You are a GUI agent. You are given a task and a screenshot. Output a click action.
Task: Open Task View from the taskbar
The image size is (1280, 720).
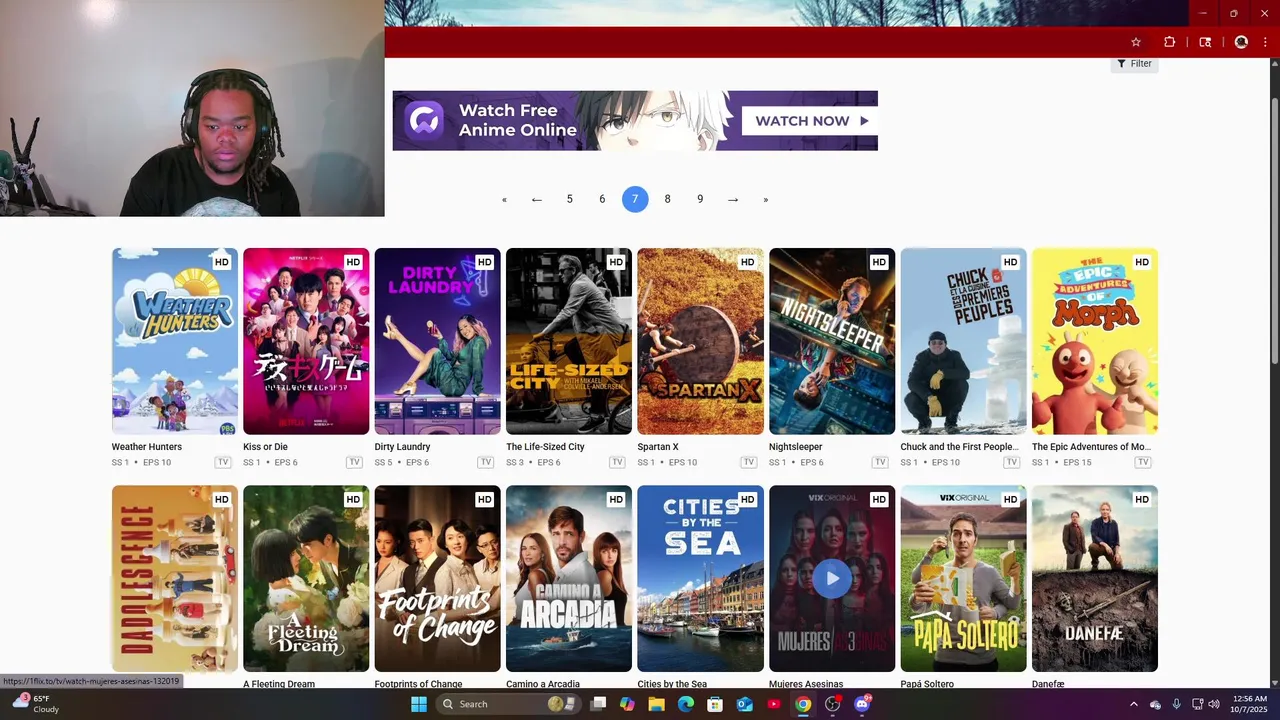[x=598, y=704]
